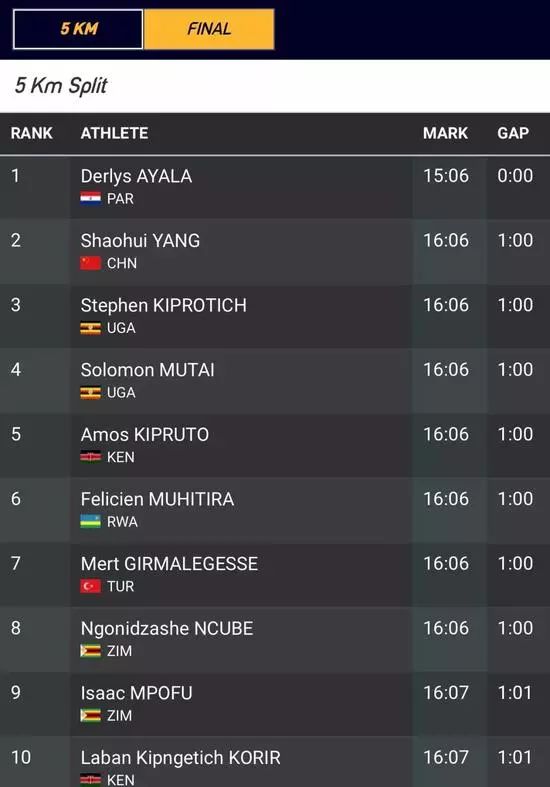Image resolution: width=550 pixels, height=787 pixels.
Task: Sort by the MARK column header
Action: coord(445,133)
